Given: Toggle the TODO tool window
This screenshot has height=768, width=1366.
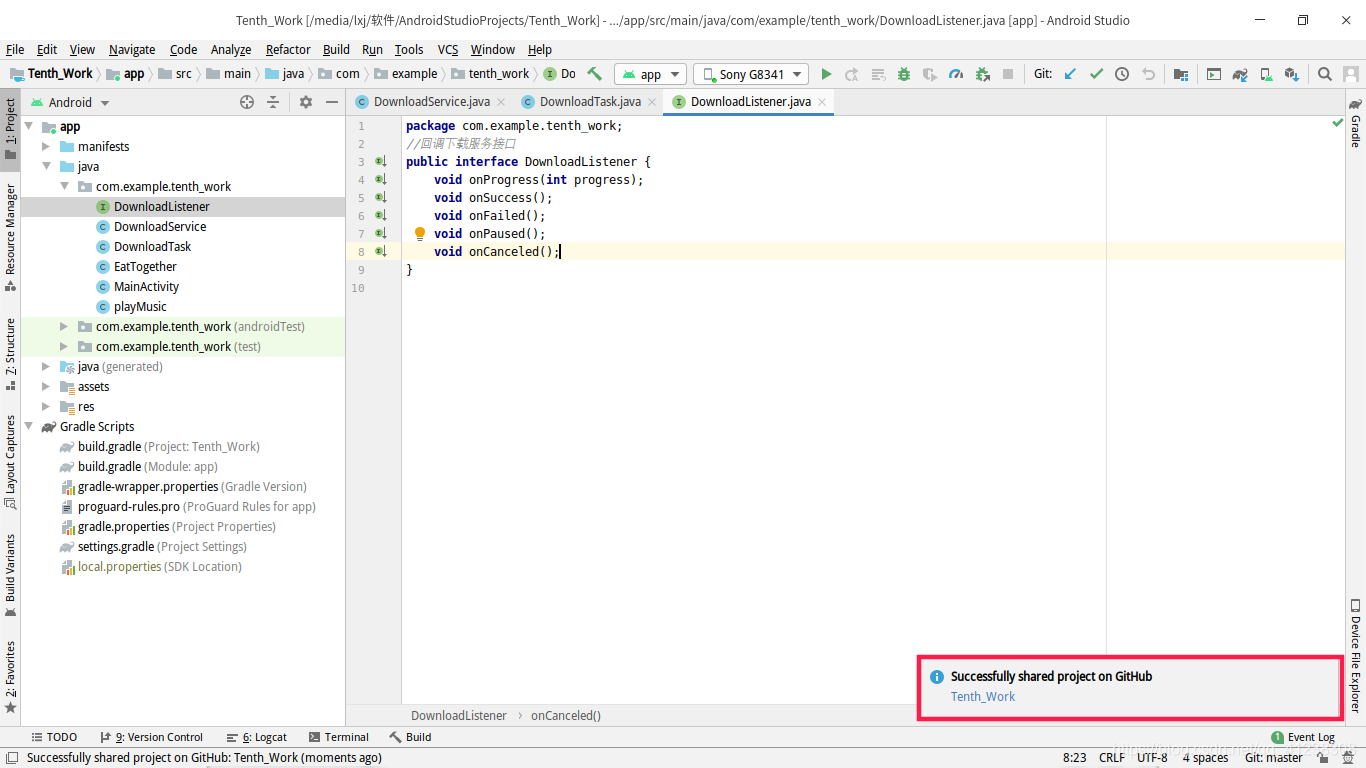Looking at the screenshot, I should coord(54,737).
